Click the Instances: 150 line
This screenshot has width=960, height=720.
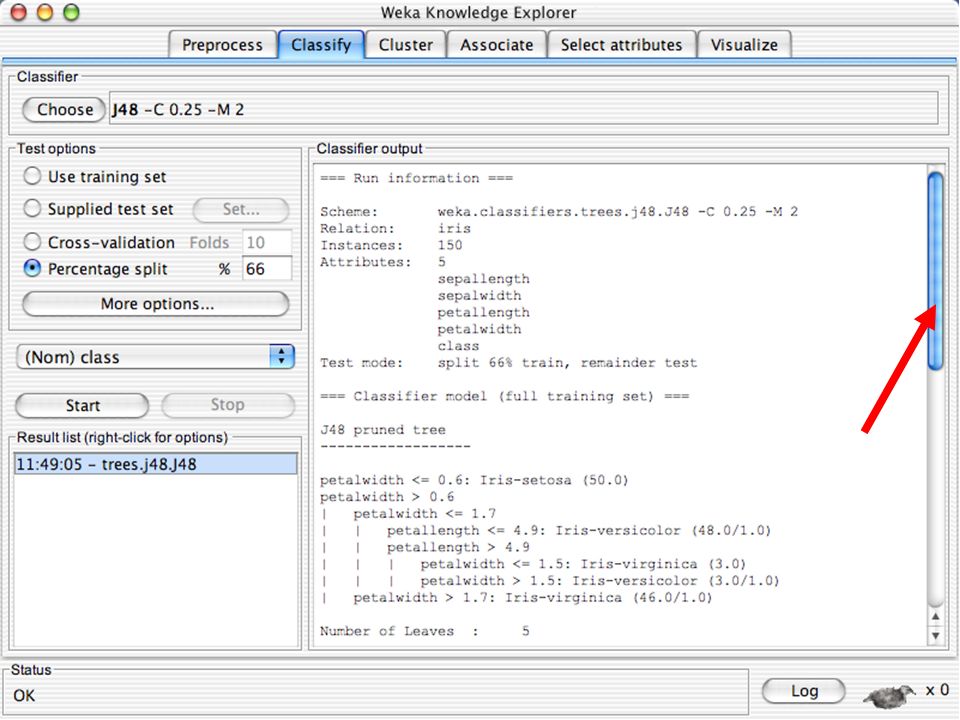point(391,245)
